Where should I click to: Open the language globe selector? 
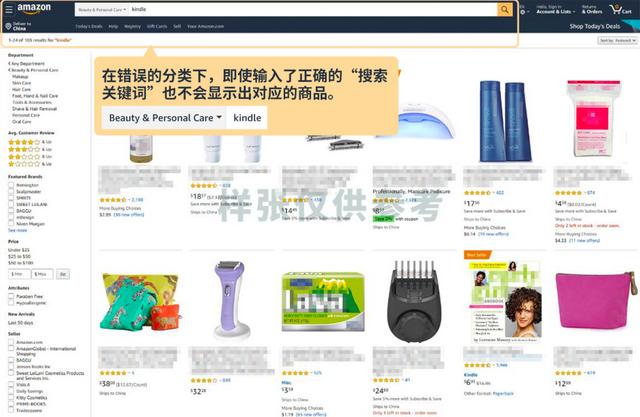pos(524,11)
